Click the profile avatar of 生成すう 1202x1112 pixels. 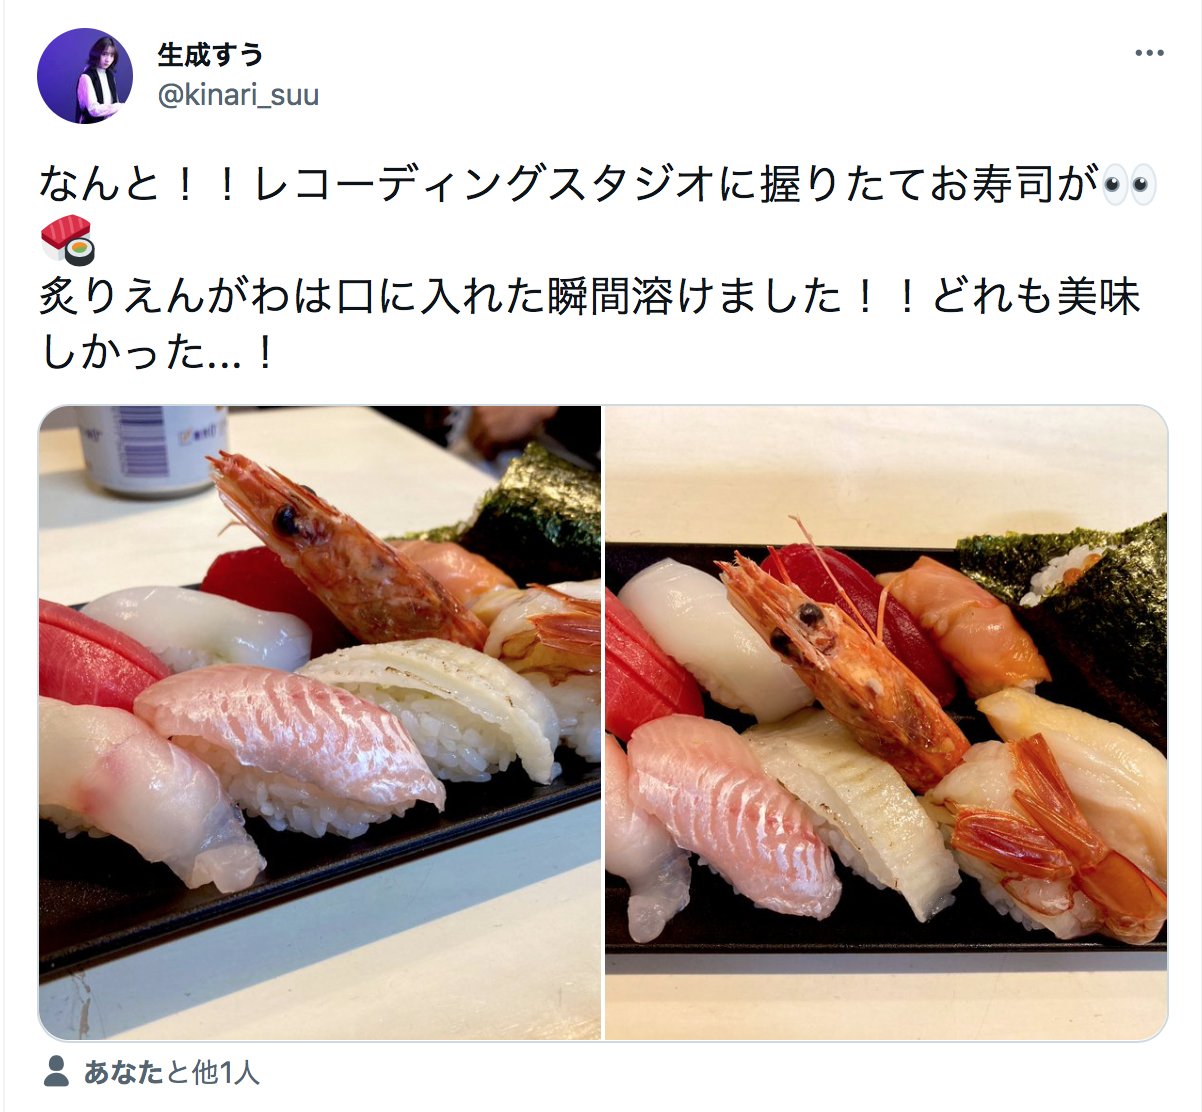tap(85, 76)
